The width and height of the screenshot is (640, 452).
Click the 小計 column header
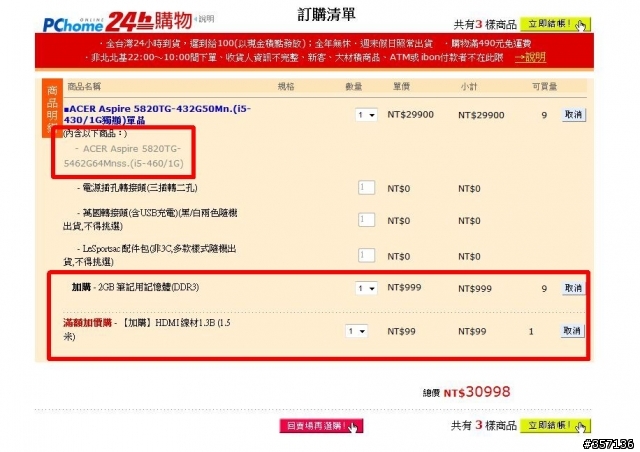click(x=469, y=86)
